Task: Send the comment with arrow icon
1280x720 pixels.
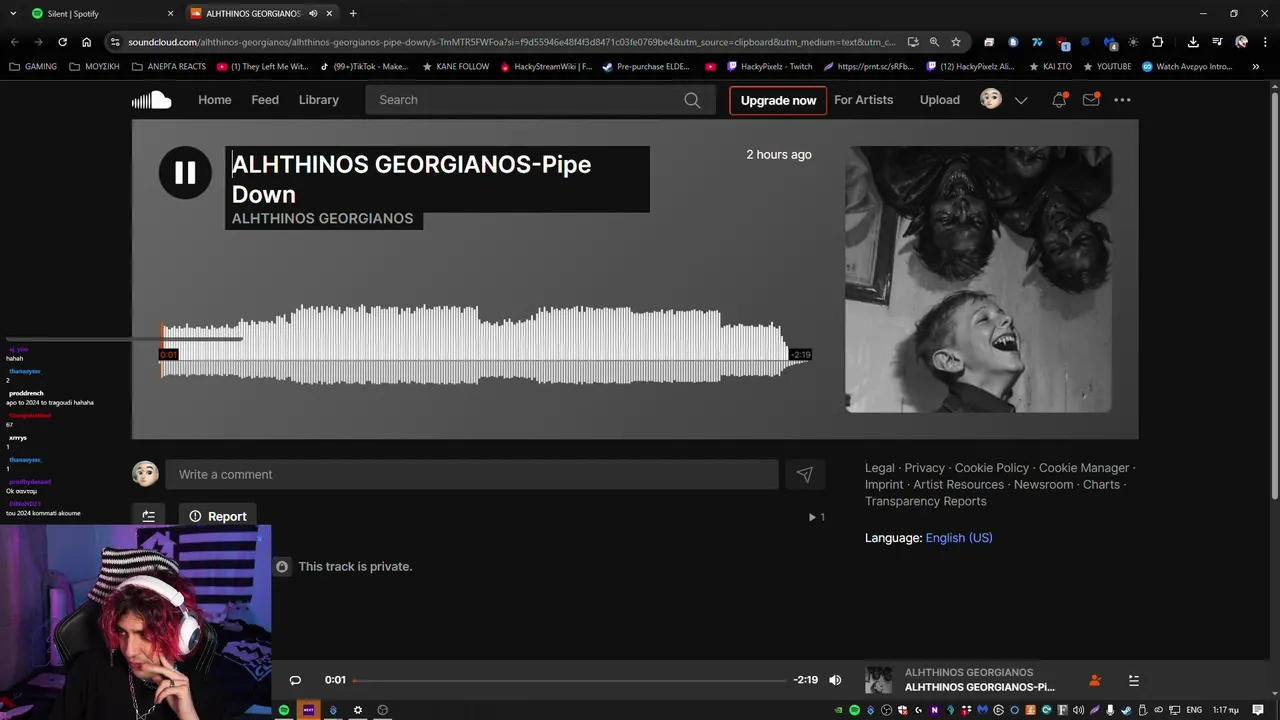Action: (x=805, y=475)
